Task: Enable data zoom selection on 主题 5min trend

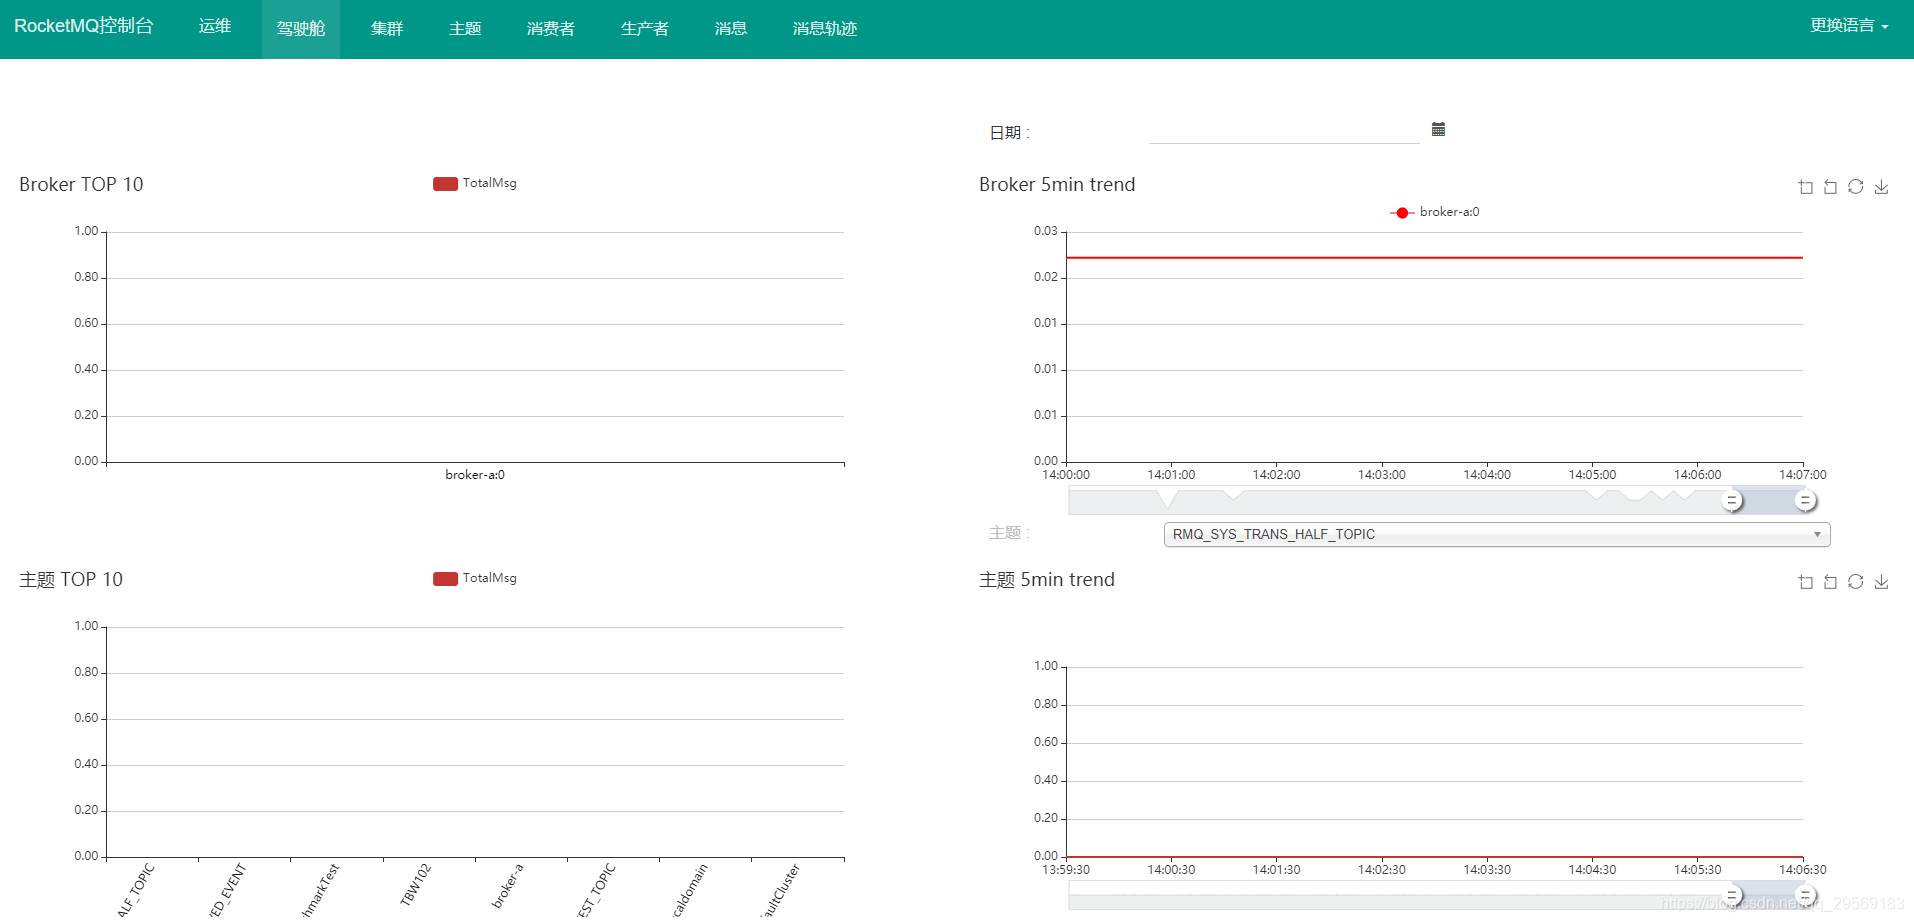Action: (1805, 581)
